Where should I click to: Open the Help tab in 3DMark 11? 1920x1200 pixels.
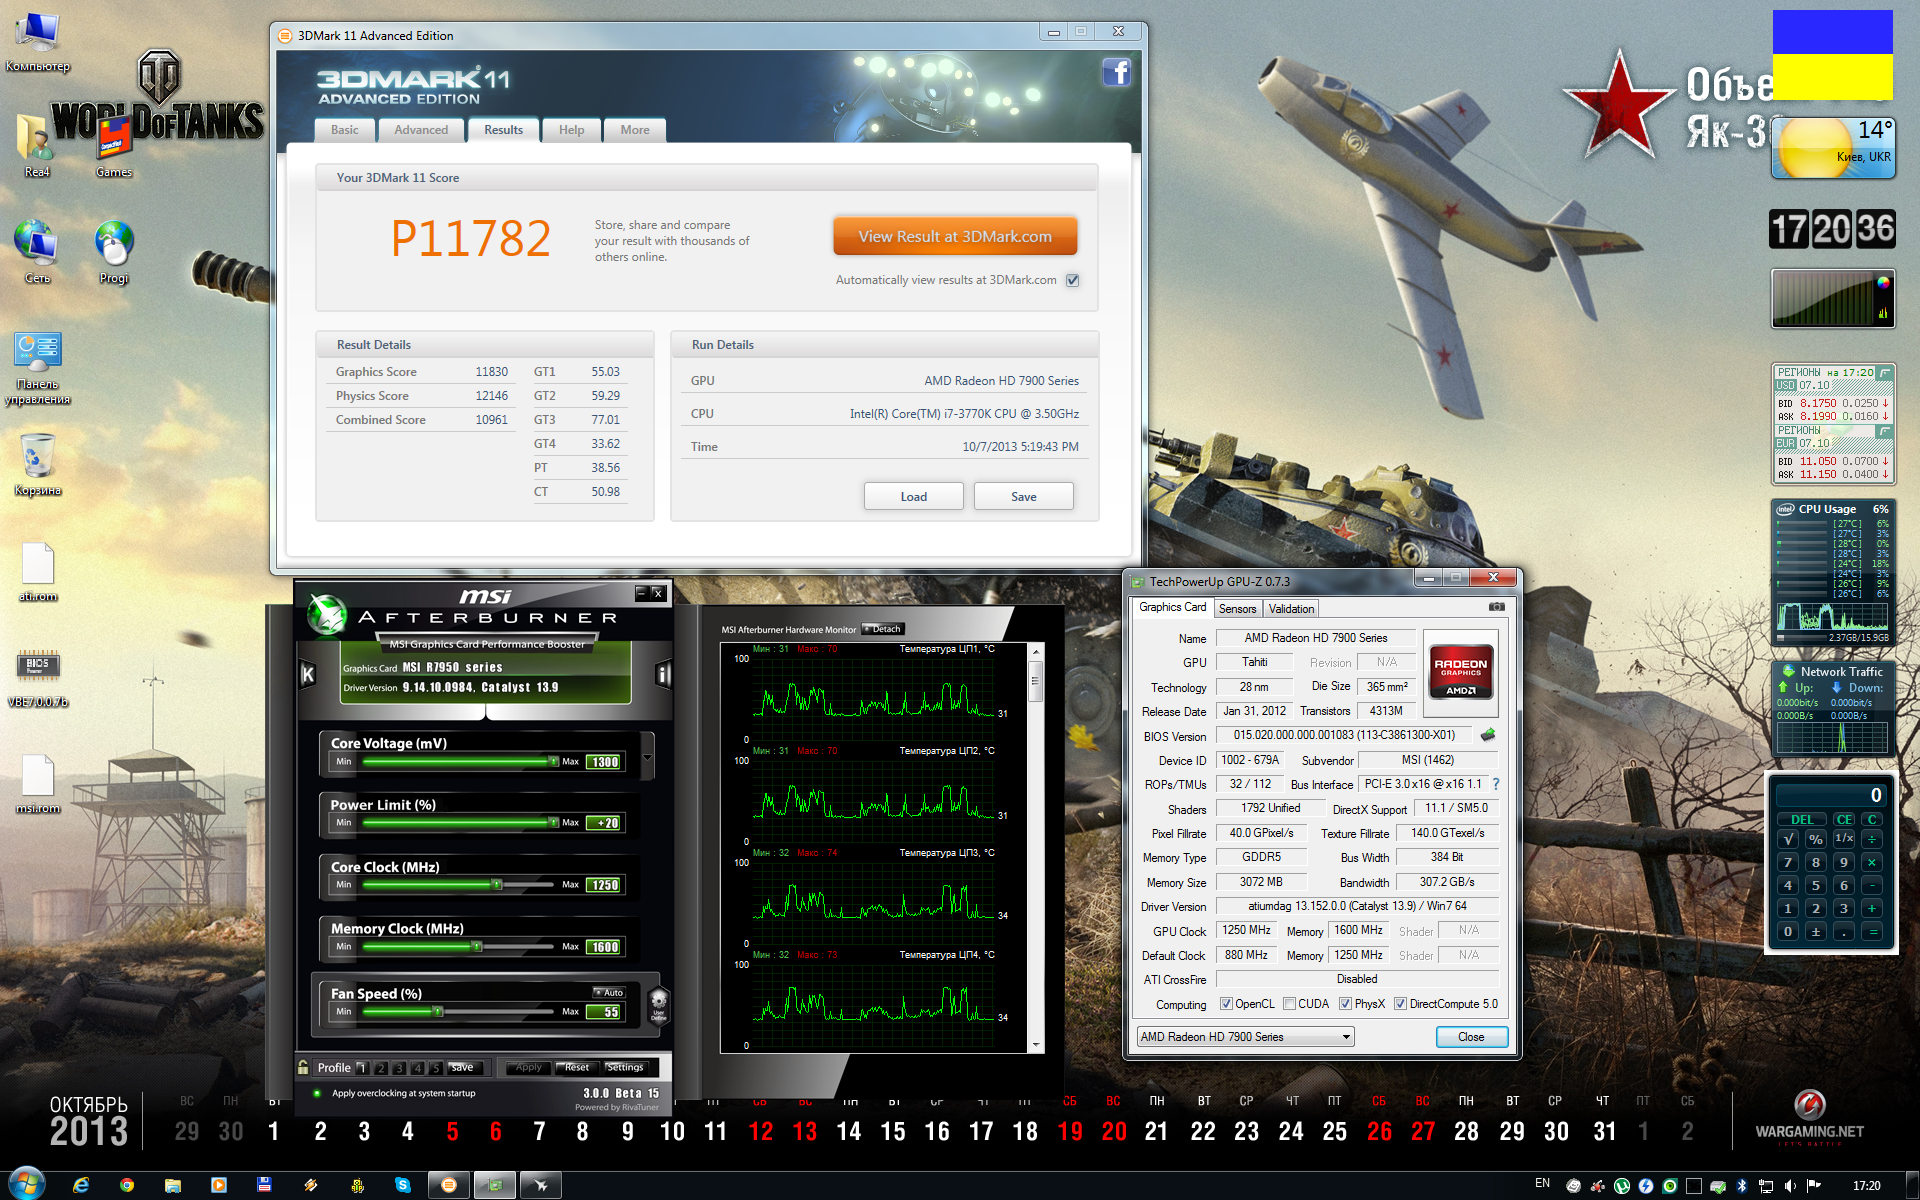pyautogui.click(x=571, y=130)
